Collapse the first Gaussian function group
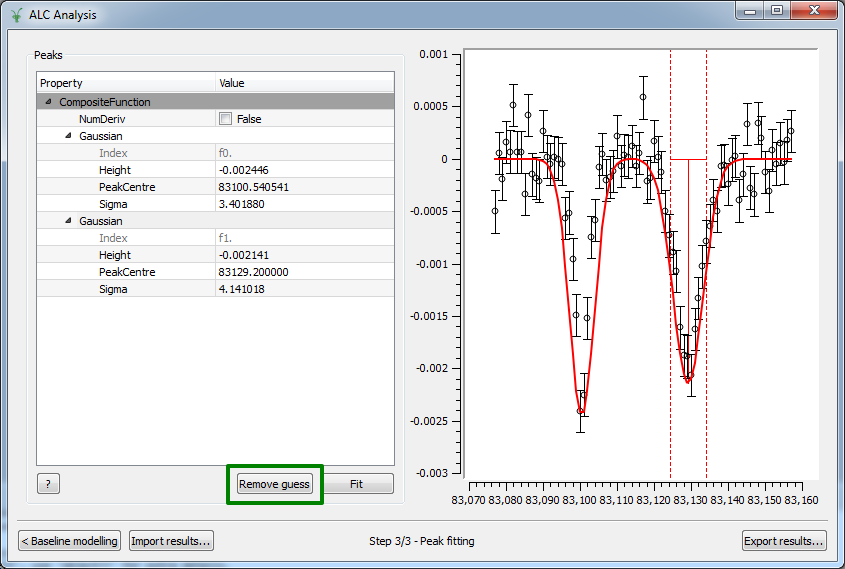The height and width of the screenshot is (569, 845). 68,136
